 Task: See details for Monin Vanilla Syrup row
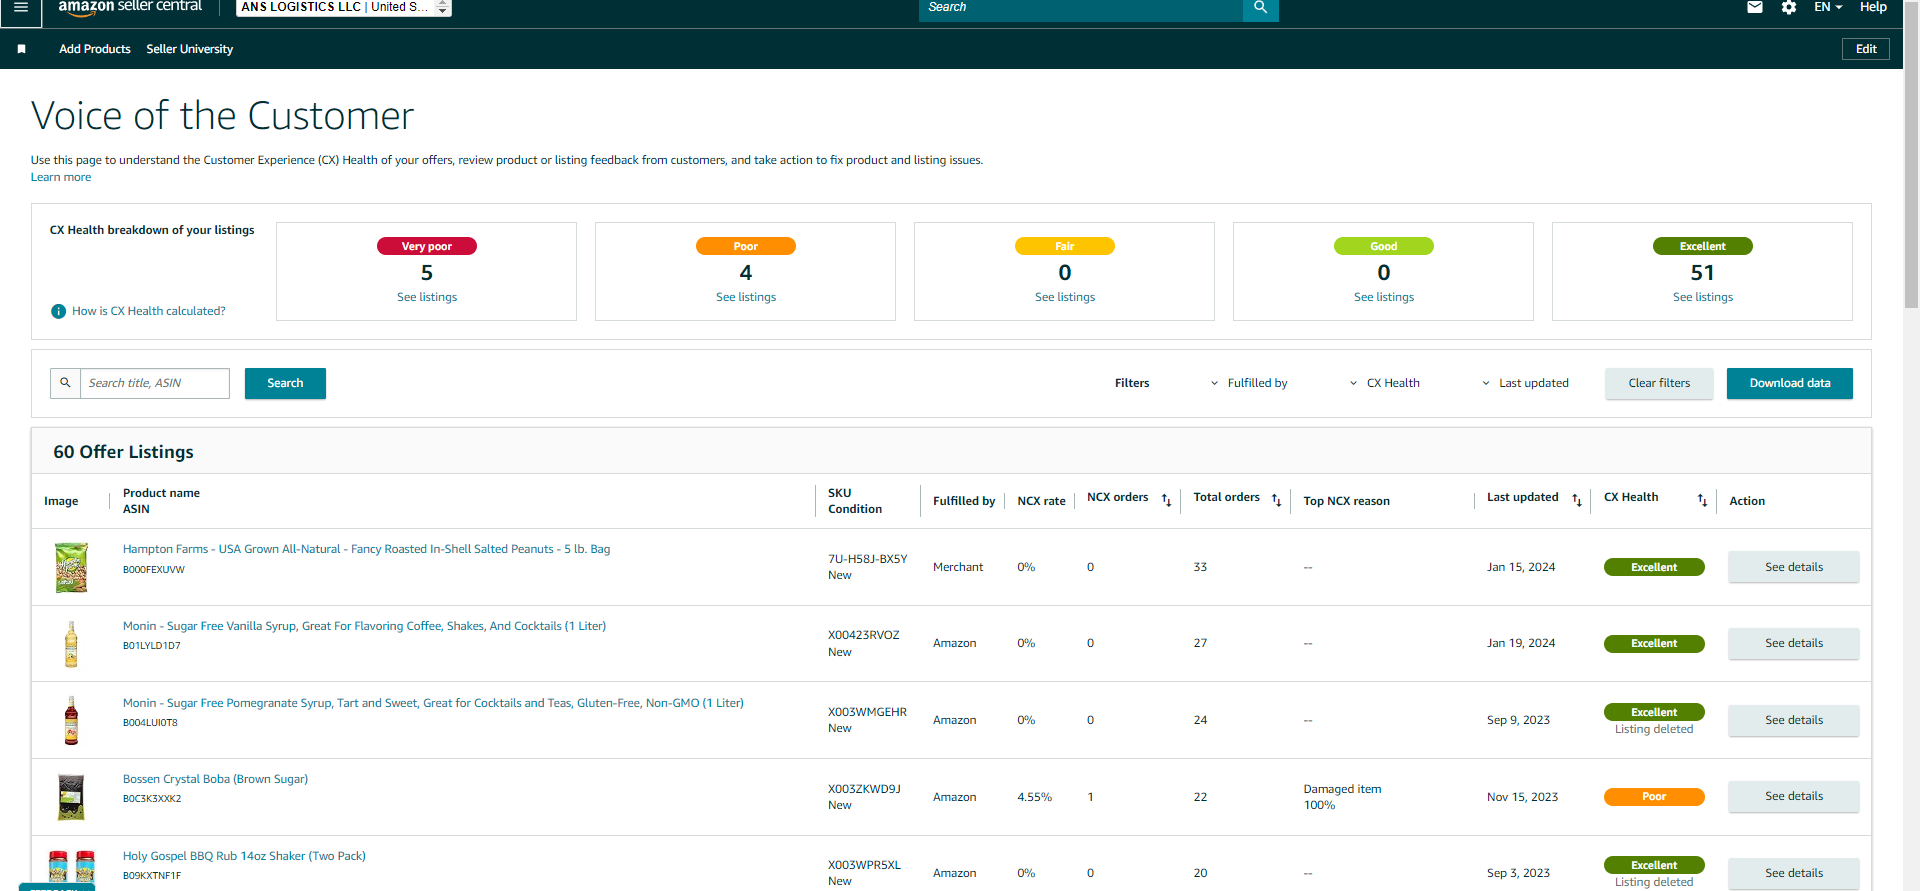pos(1794,643)
